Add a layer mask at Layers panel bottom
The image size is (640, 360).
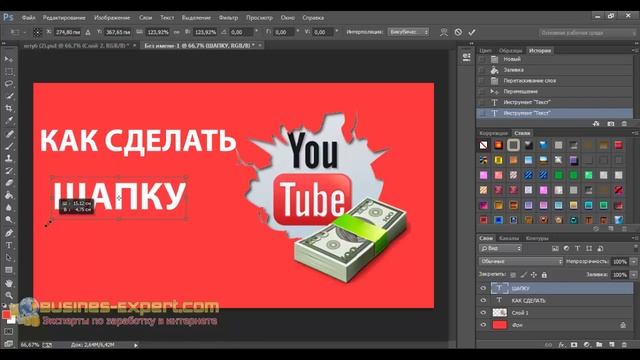(574, 345)
